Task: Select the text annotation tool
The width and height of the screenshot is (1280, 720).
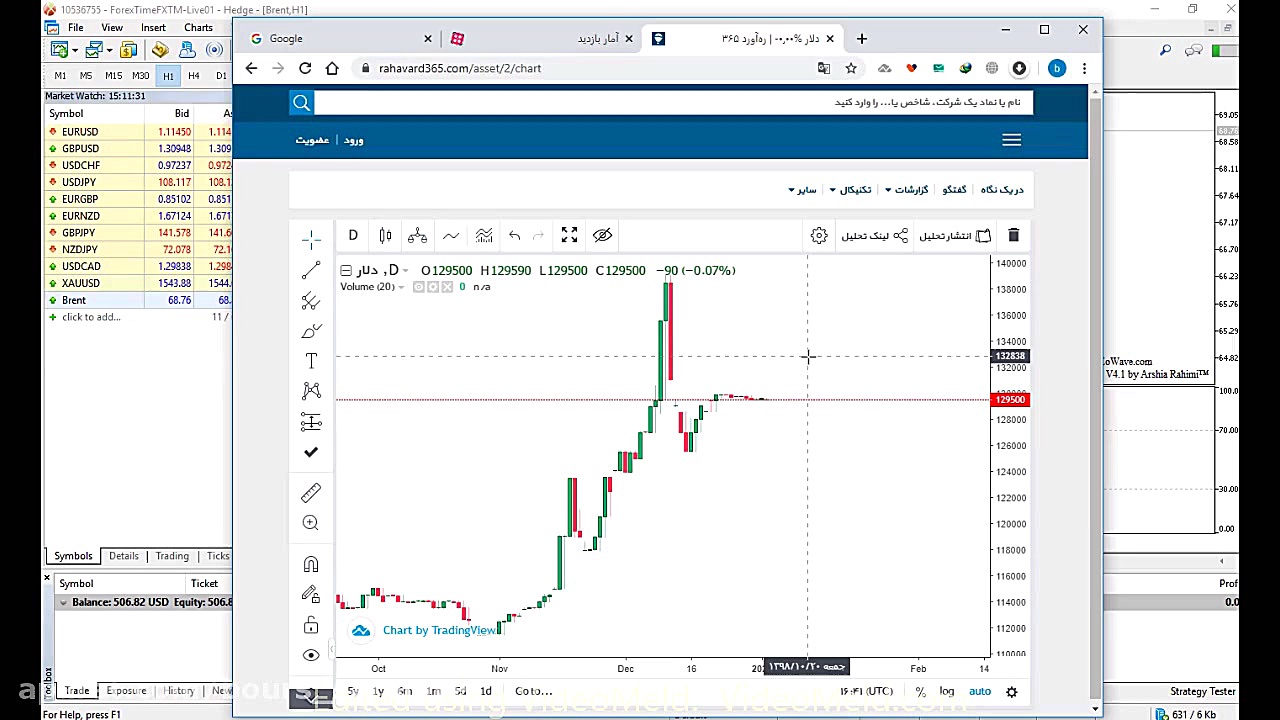Action: click(x=311, y=361)
